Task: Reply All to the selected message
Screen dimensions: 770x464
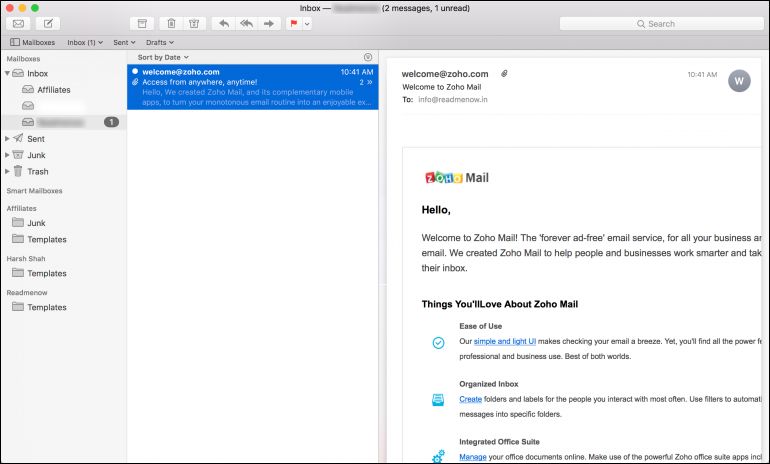Action: click(247, 24)
